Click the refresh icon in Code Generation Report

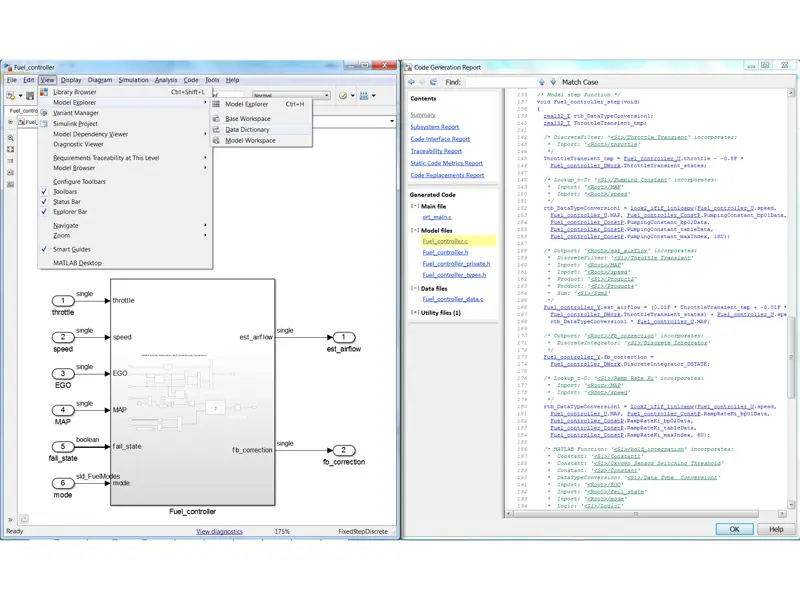[432, 82]
